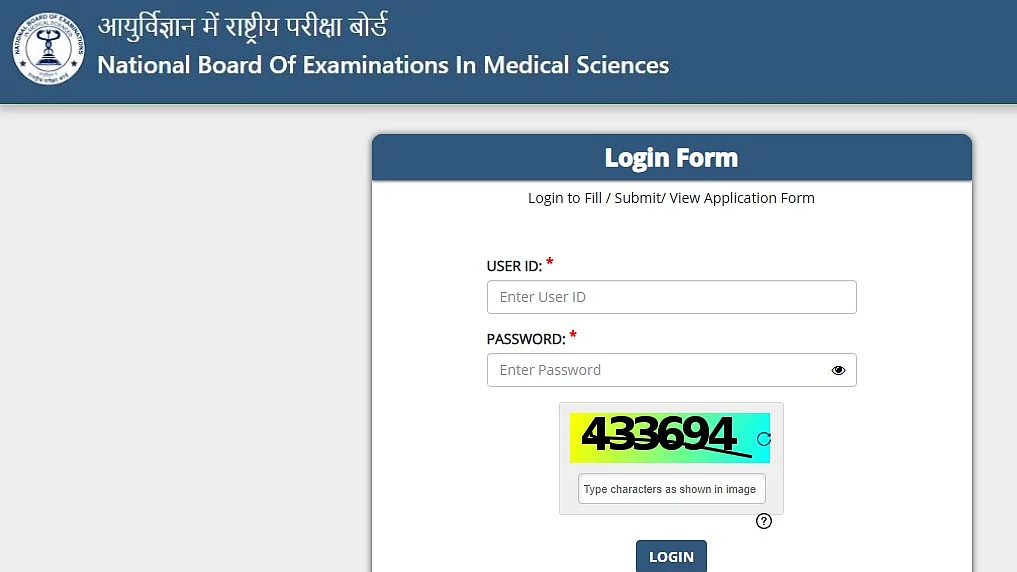
Task: Click red asterisk beside PASSWORD
Action: 573,335
